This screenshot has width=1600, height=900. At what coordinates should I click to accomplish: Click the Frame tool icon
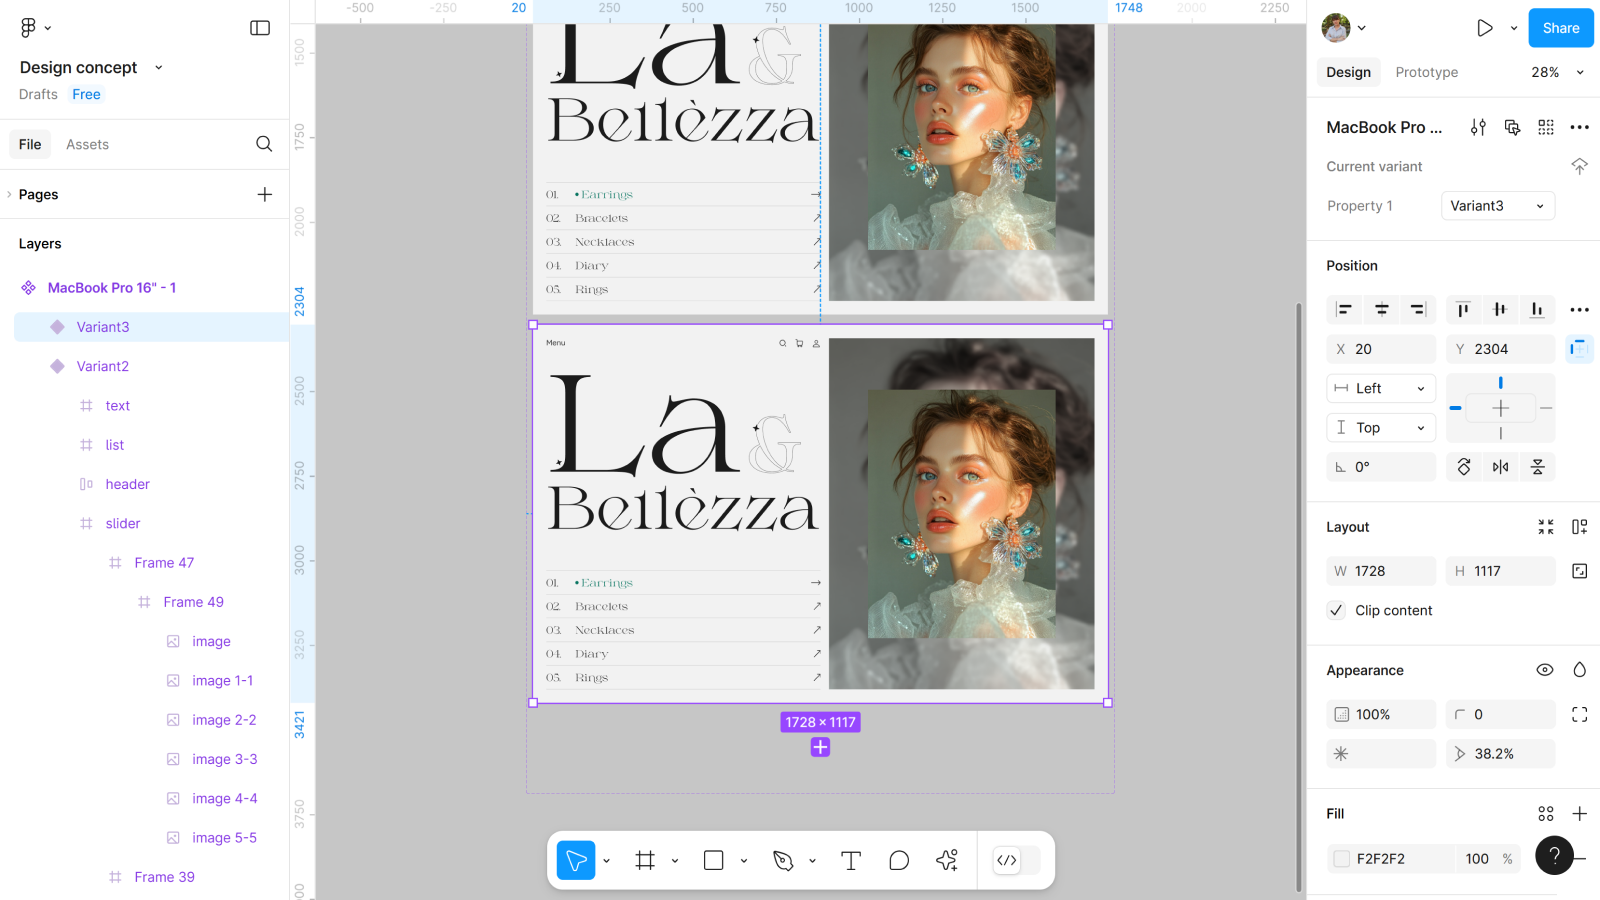click(645, 860)
